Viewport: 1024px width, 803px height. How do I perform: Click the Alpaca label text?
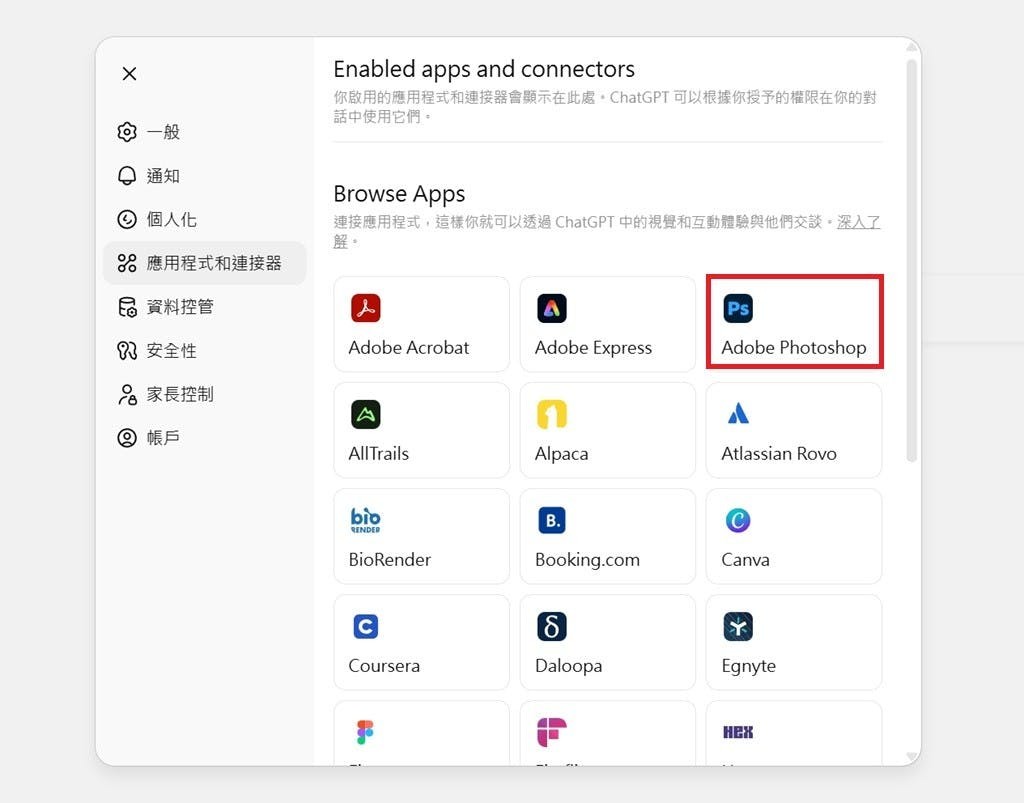(x=562, y=454)
